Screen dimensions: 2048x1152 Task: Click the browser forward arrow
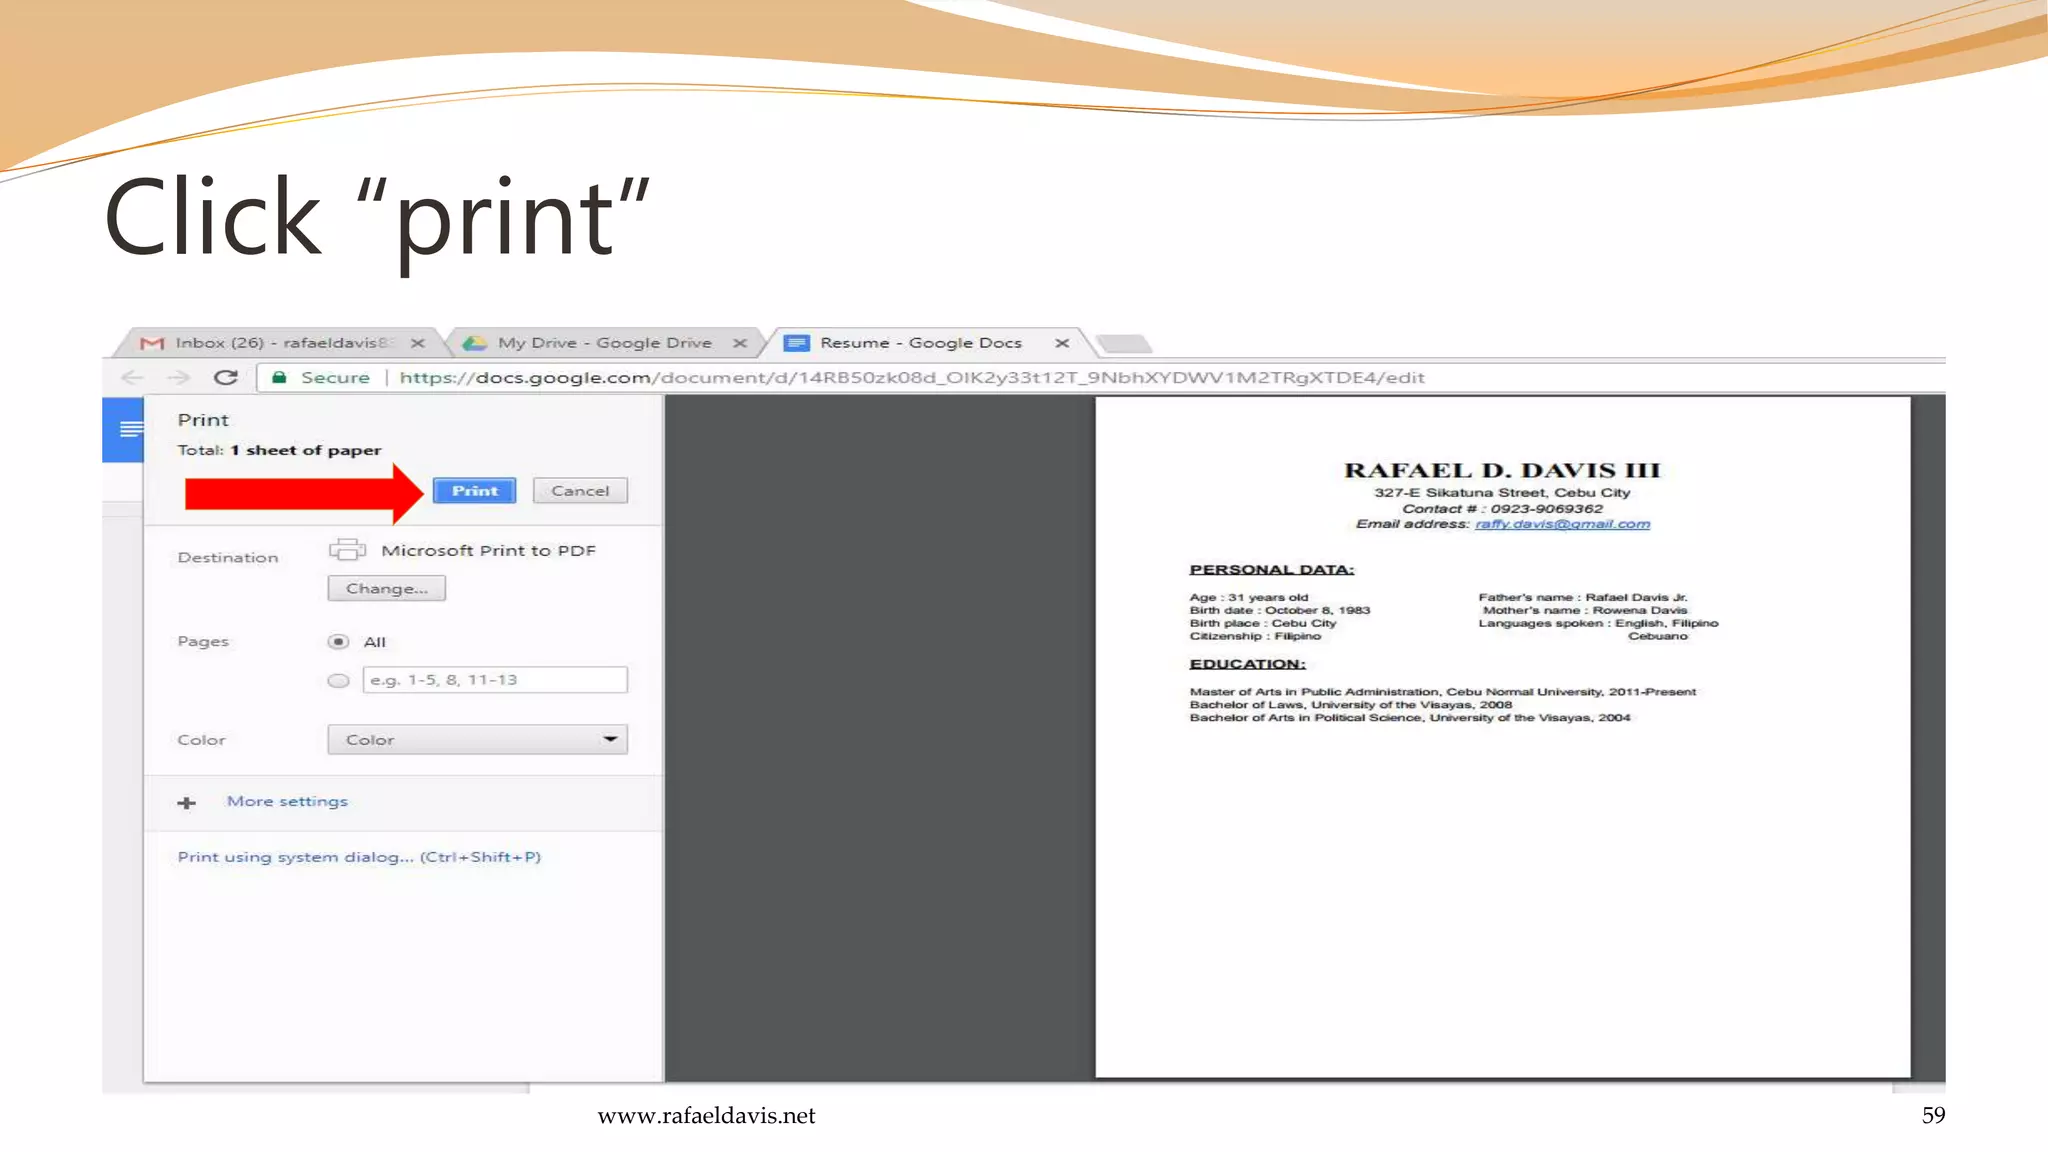[178, 377]
